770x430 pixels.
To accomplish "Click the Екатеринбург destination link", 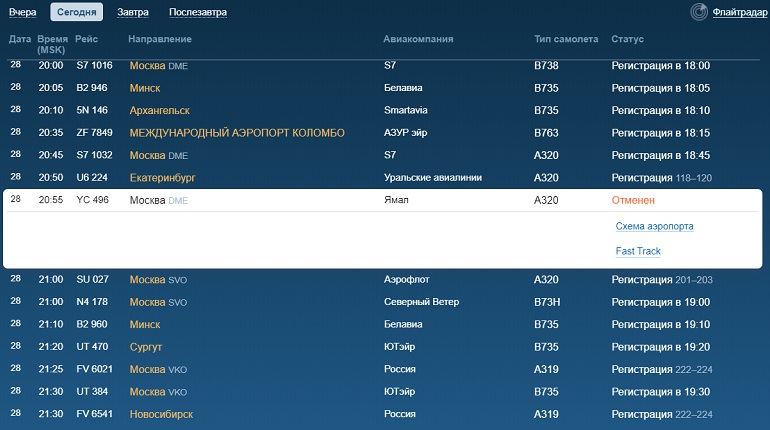I will click(x=163, y=178).
